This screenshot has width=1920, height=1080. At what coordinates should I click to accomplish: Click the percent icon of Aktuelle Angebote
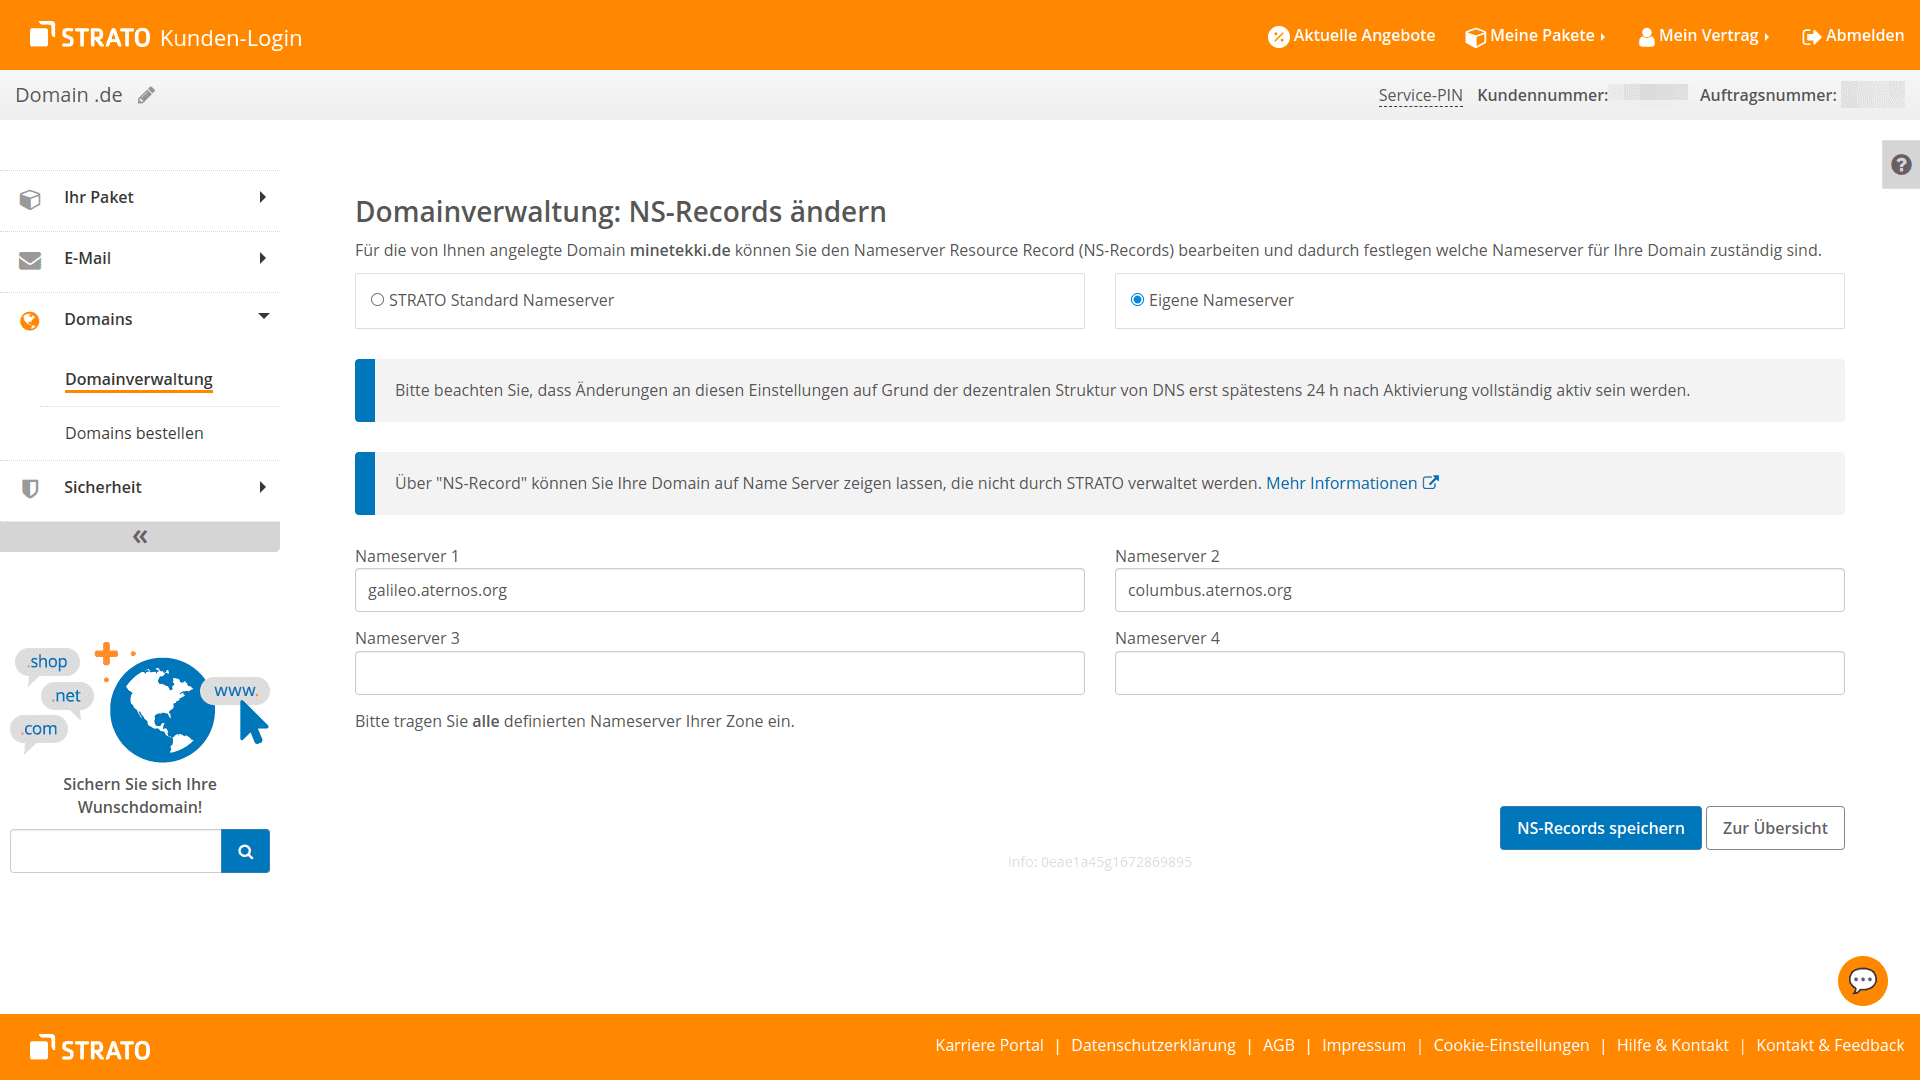click(1278, 37)
